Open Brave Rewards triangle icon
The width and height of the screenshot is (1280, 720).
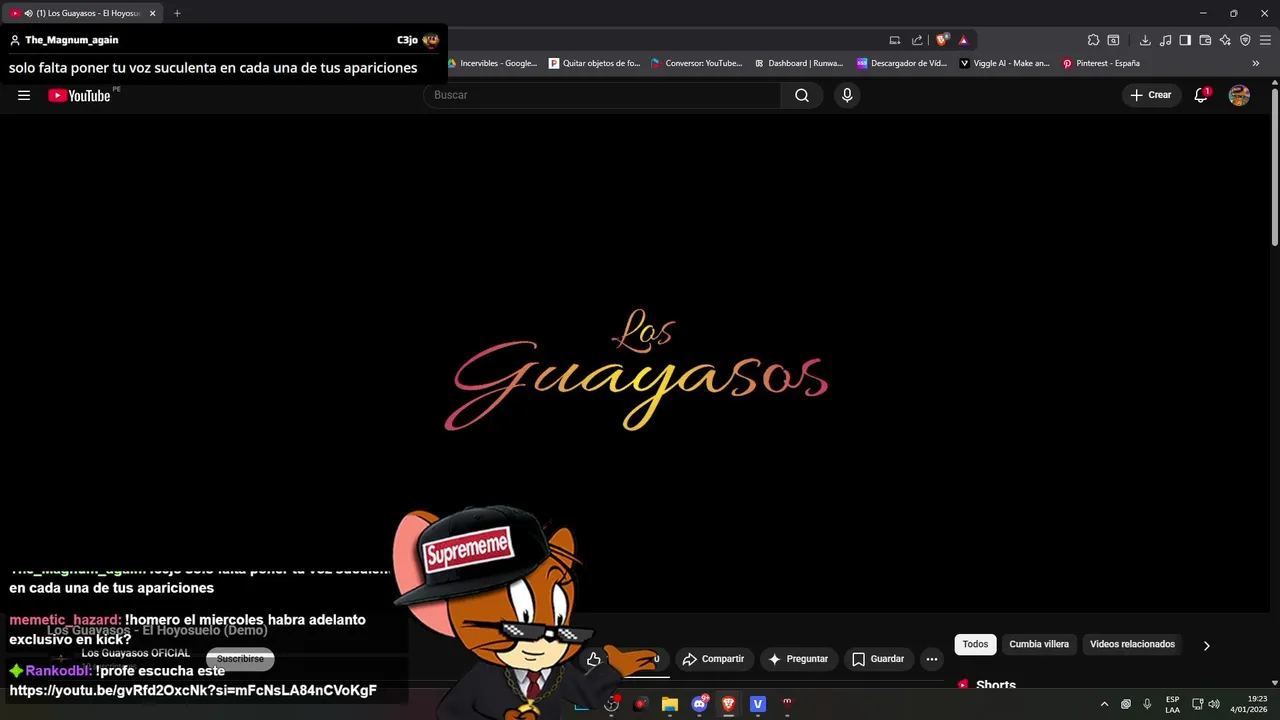(964, 40)
